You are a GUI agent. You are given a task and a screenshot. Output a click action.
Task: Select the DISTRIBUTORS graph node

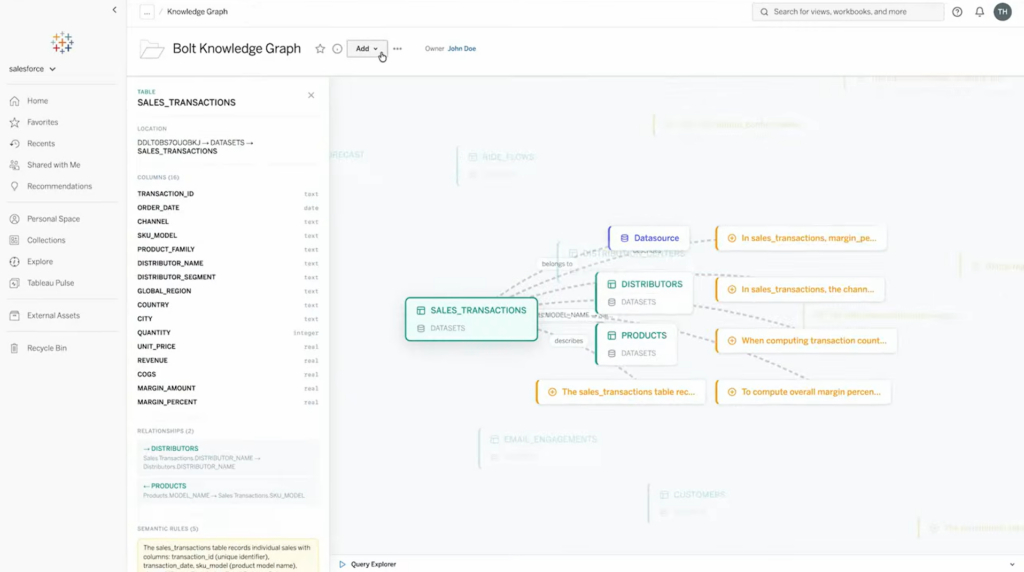click(645, 293)
